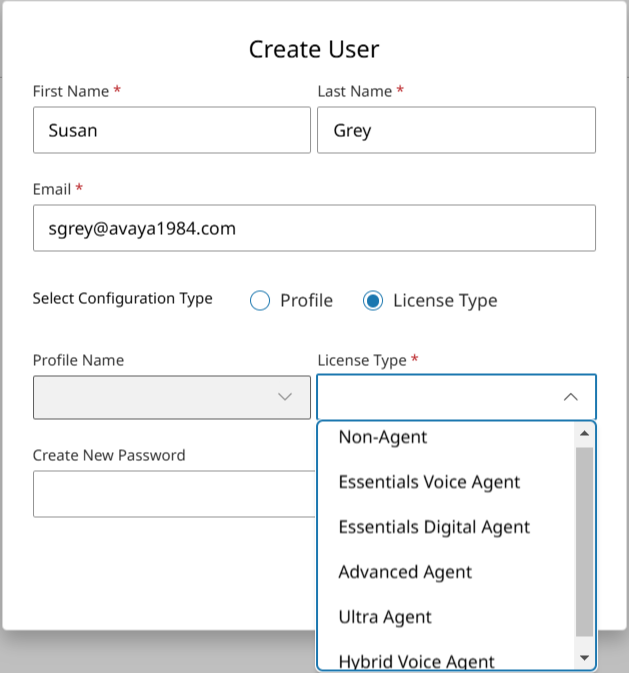Click the scrollbar up arrow in license list
The image size is (629, 673).
[x=584, y=434]
